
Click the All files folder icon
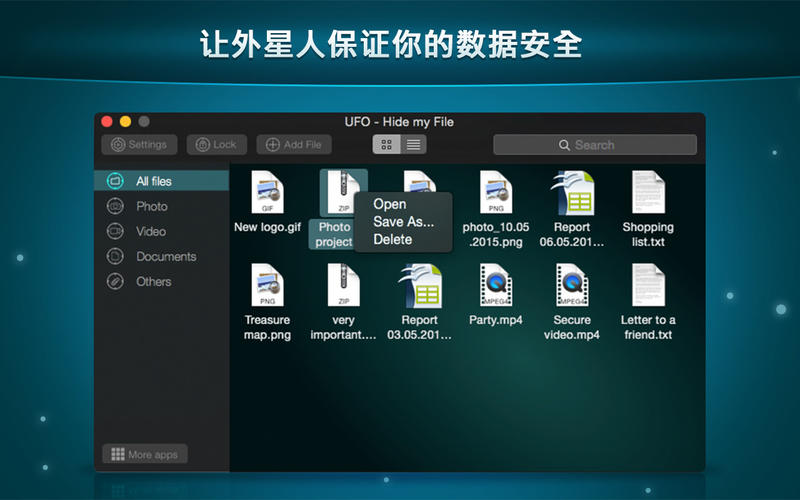tap(115, 181)
